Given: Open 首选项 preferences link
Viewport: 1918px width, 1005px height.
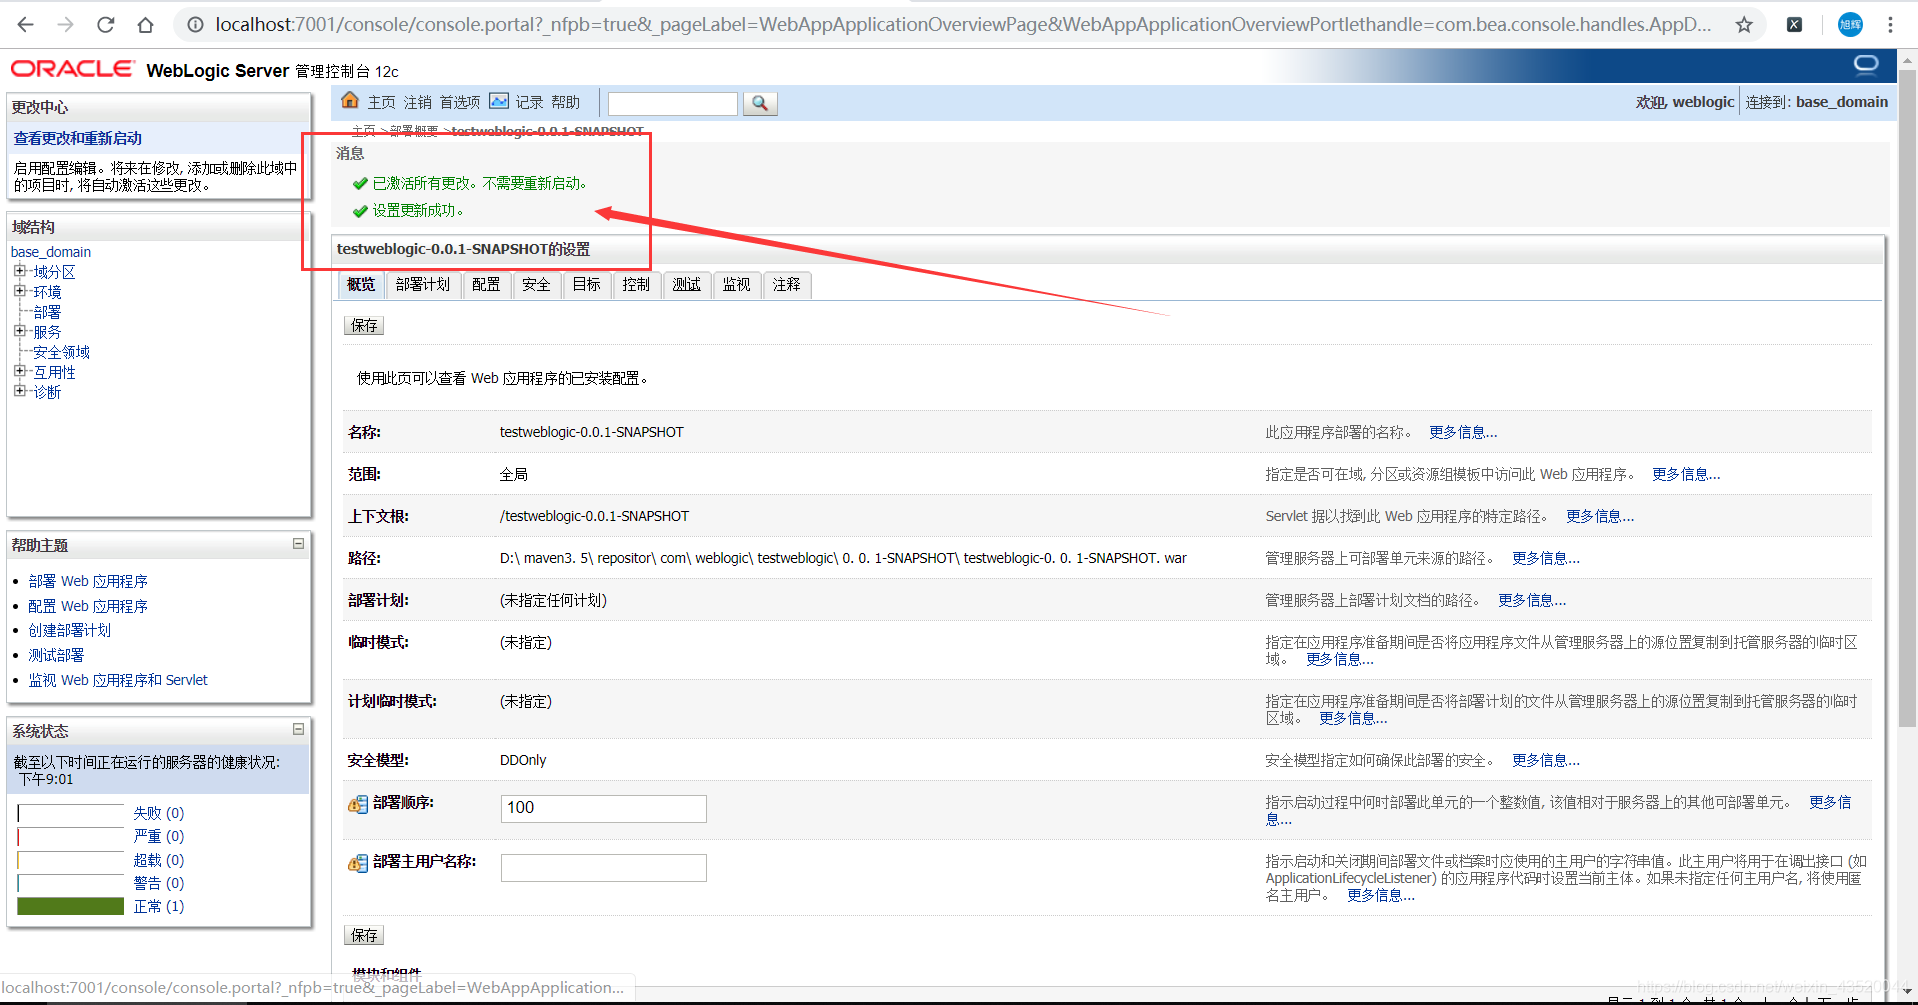Looking at the screenshot, I should (x=460, y=102).
